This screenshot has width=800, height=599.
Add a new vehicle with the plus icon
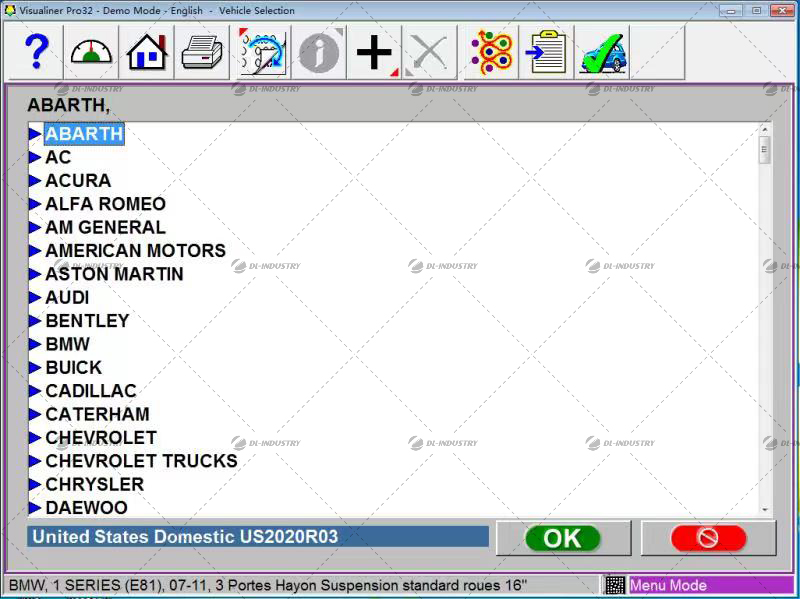click(372, 52)
